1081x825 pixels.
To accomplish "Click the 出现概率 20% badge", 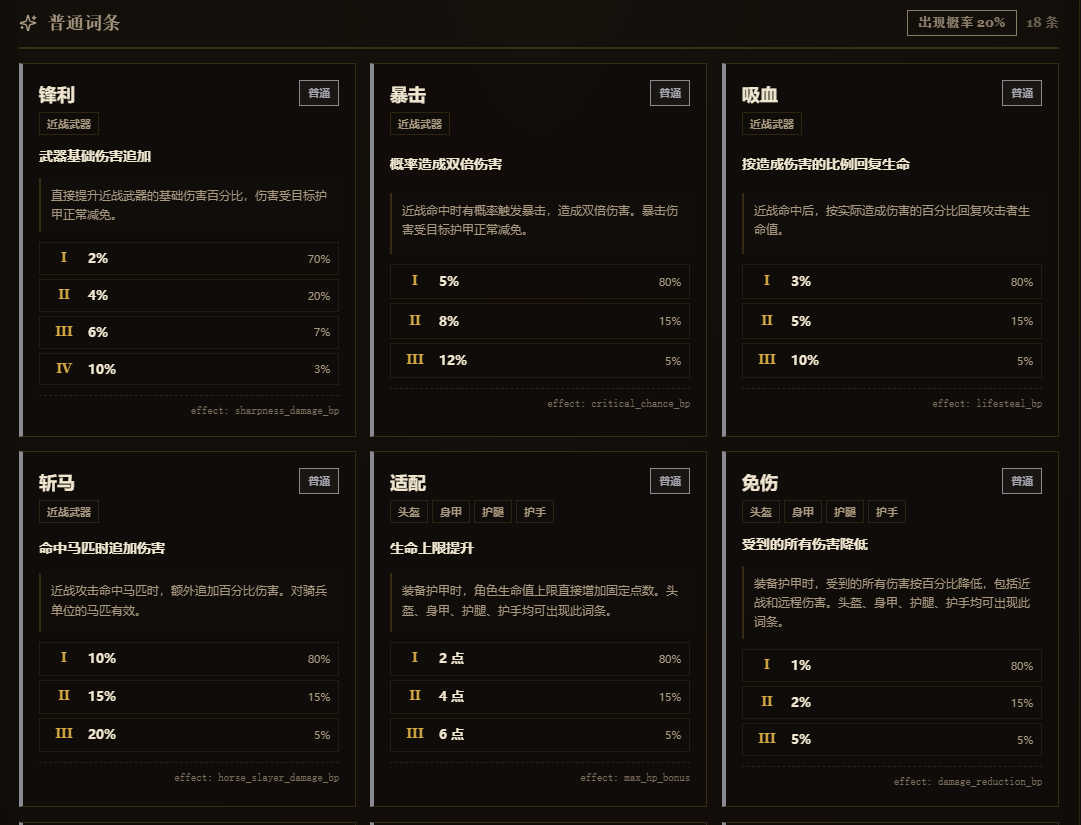I will click(x=961, y=23).
